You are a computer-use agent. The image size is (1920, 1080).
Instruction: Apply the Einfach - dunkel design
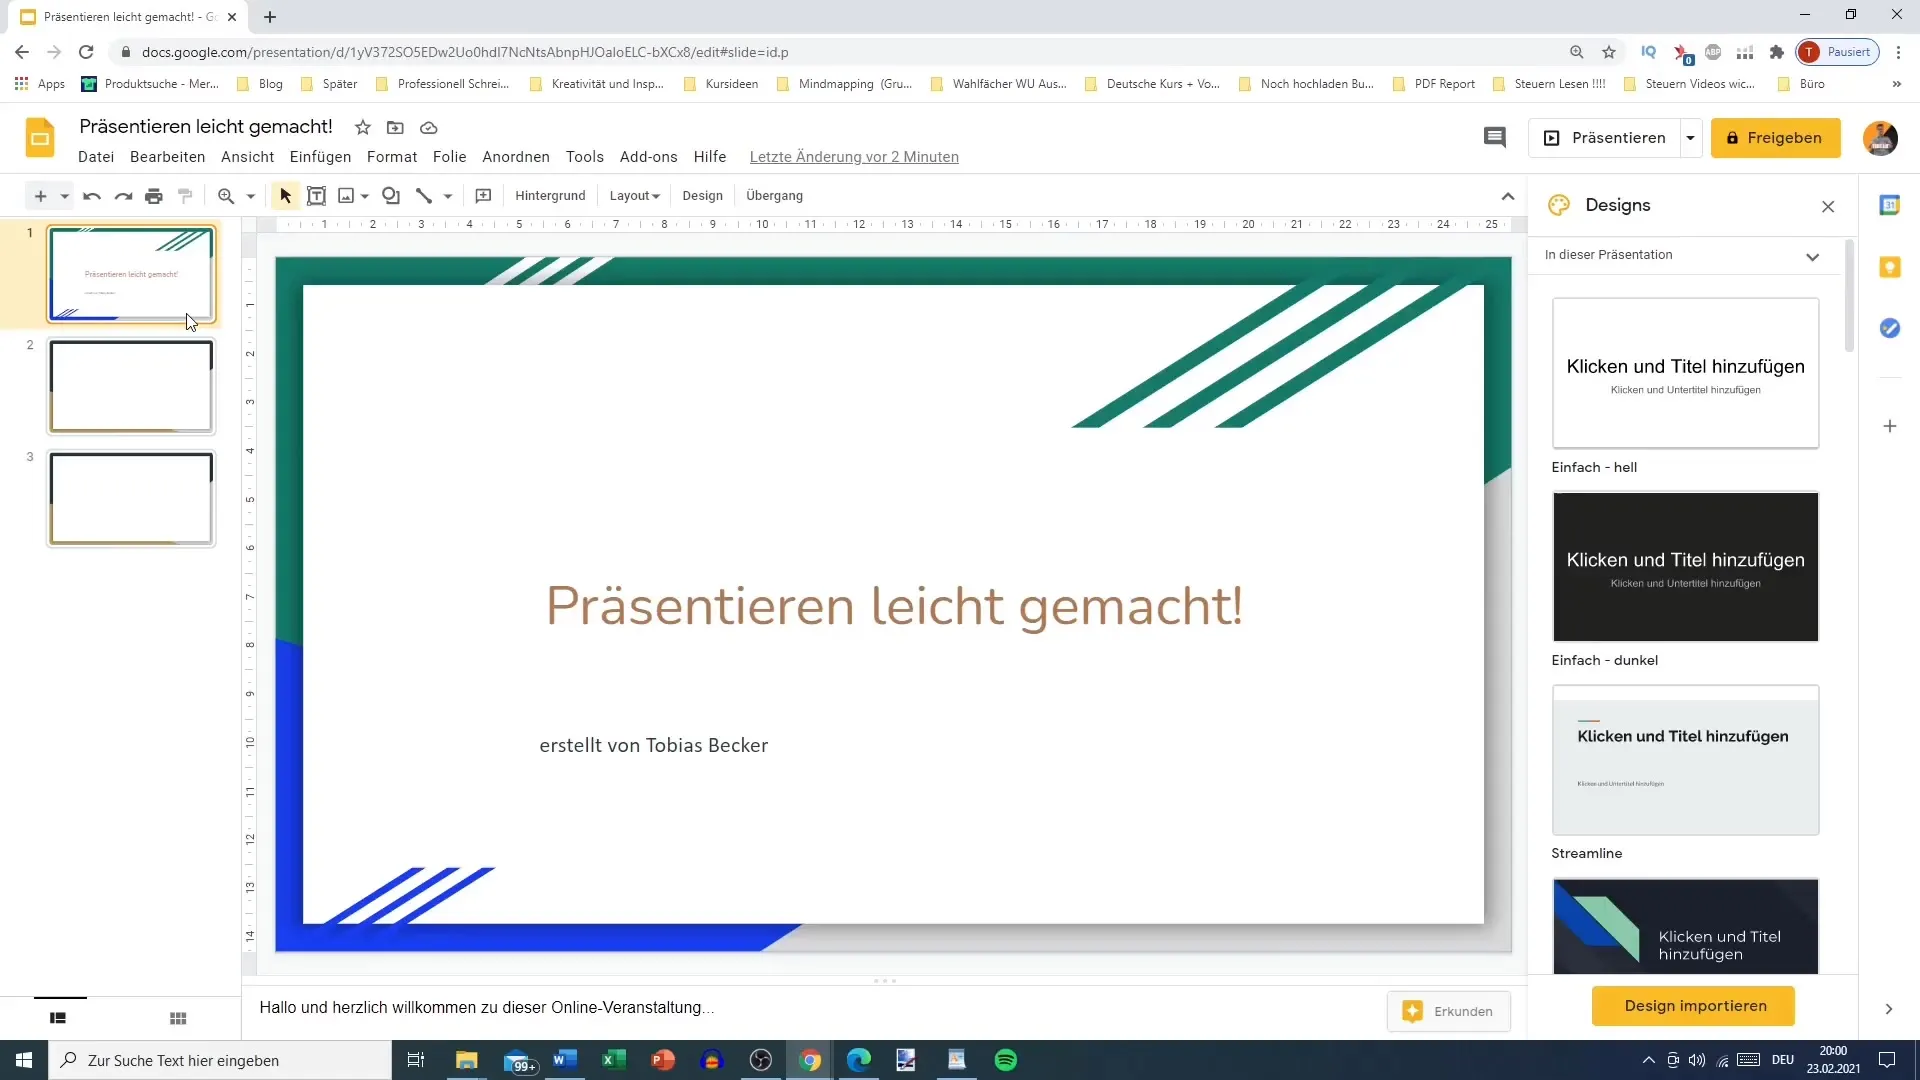point(1685,566)
